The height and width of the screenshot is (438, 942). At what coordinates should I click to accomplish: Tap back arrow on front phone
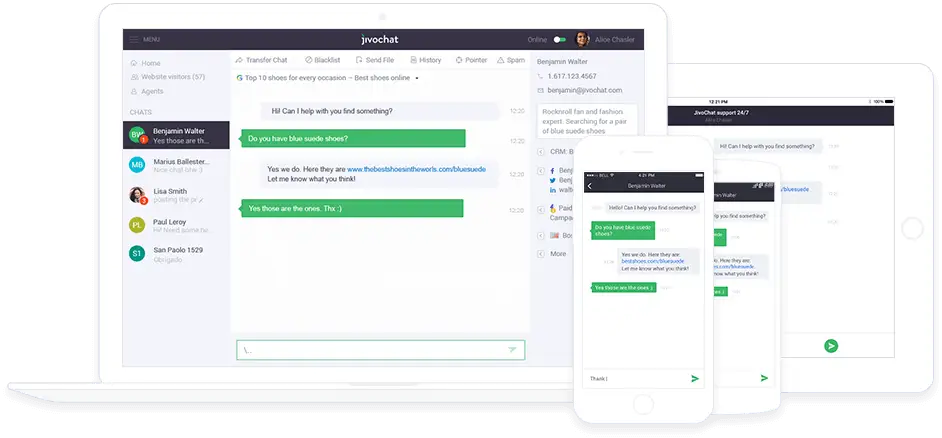pos(589,186)
